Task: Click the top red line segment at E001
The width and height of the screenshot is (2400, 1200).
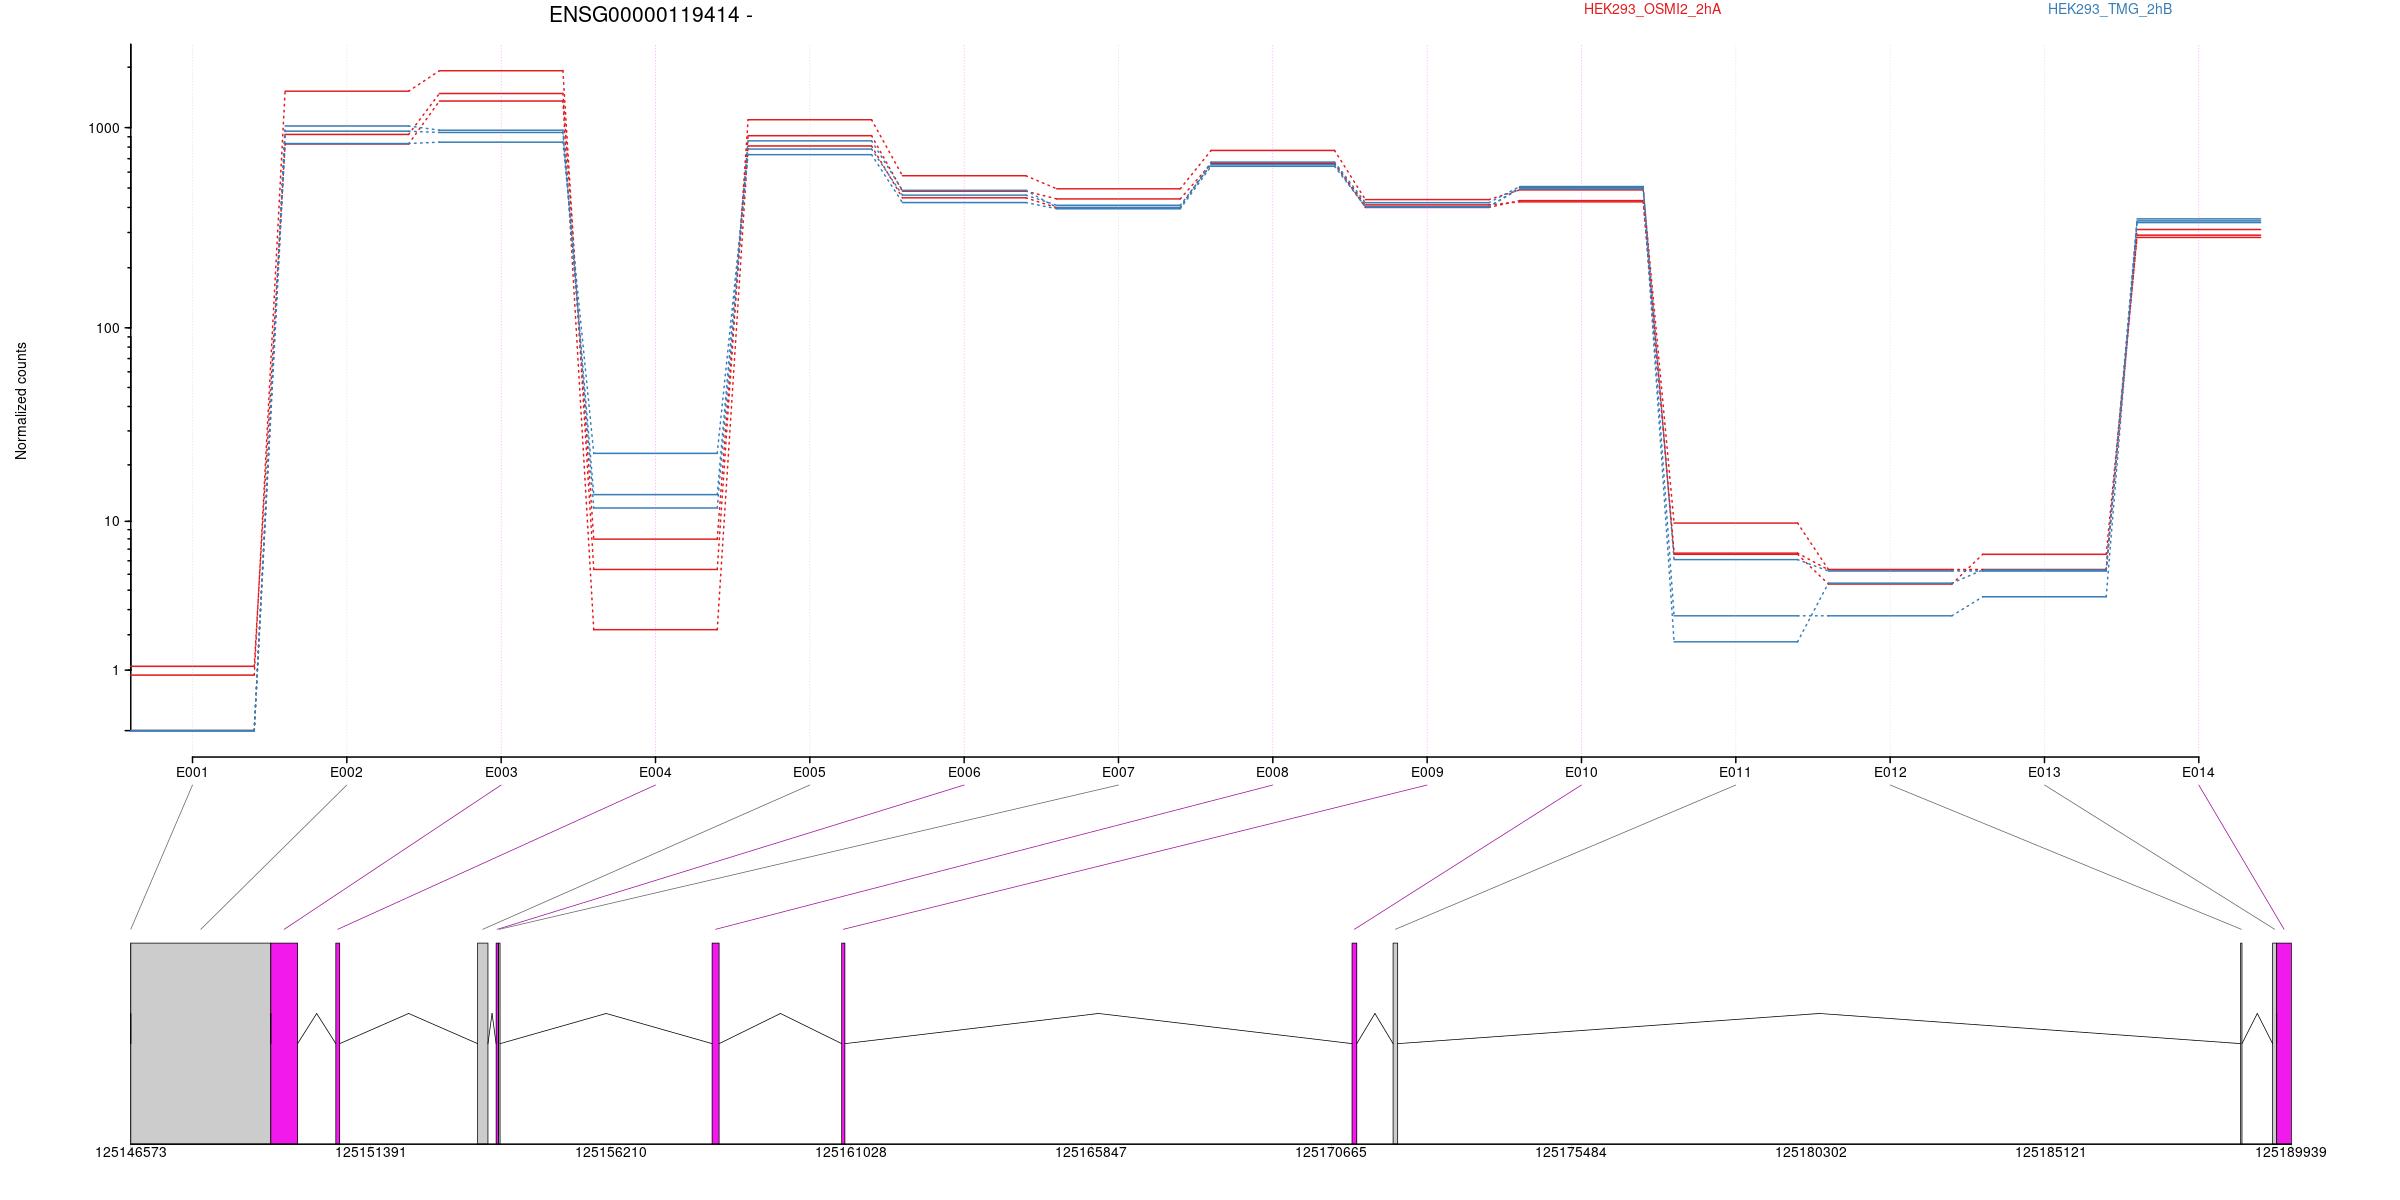Action: [x=192, y=666]
